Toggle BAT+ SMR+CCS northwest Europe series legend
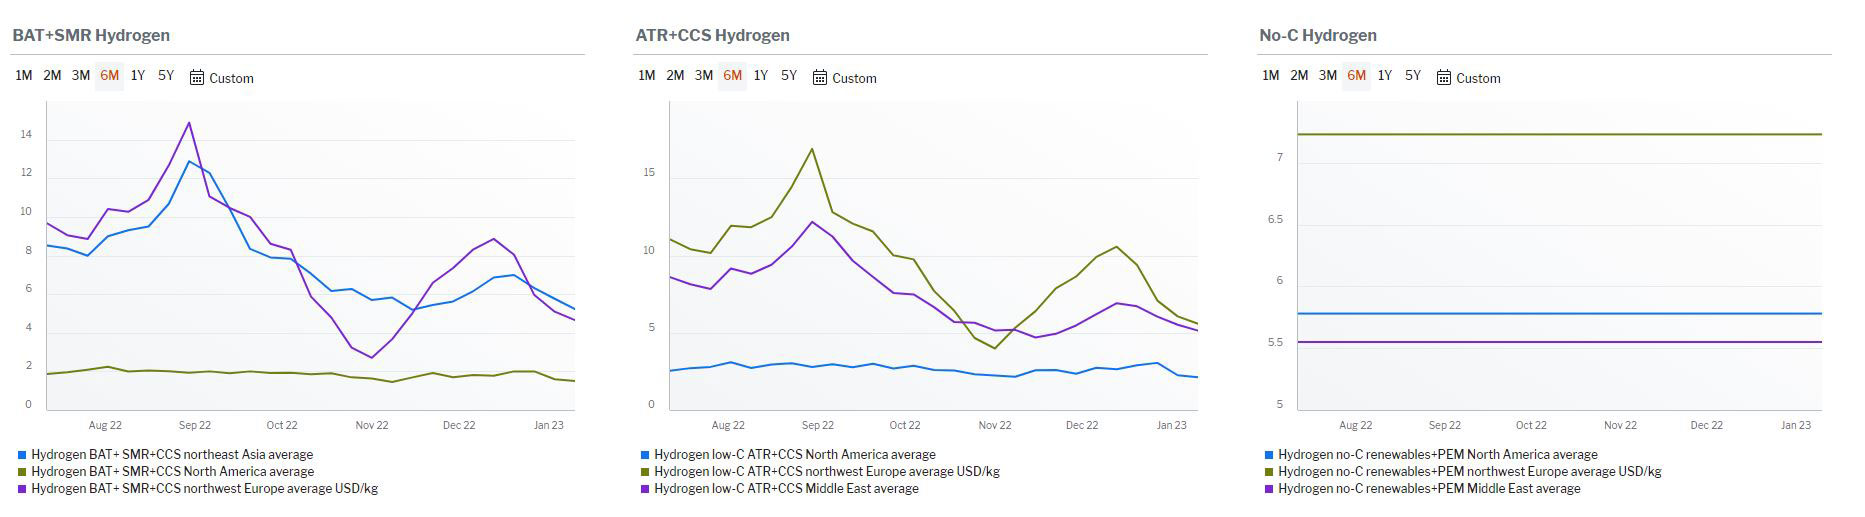This screenshot has width=1865, height=517. [x=204, y=489]
